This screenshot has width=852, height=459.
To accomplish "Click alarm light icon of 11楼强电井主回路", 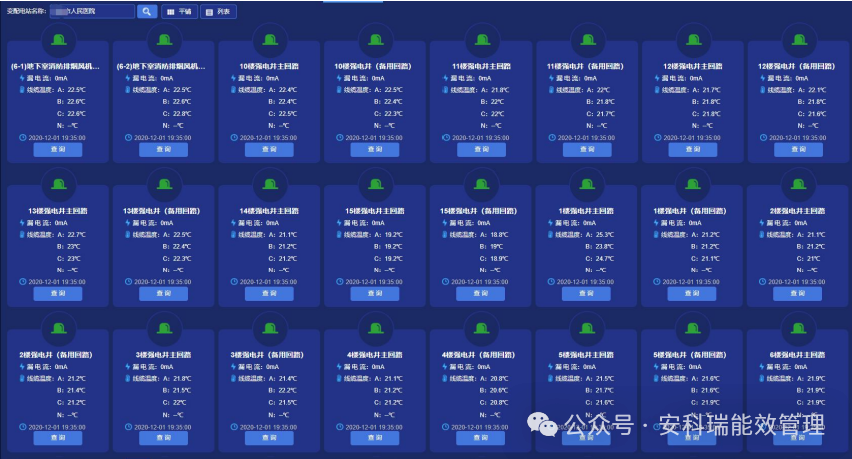I will point(482,40).
